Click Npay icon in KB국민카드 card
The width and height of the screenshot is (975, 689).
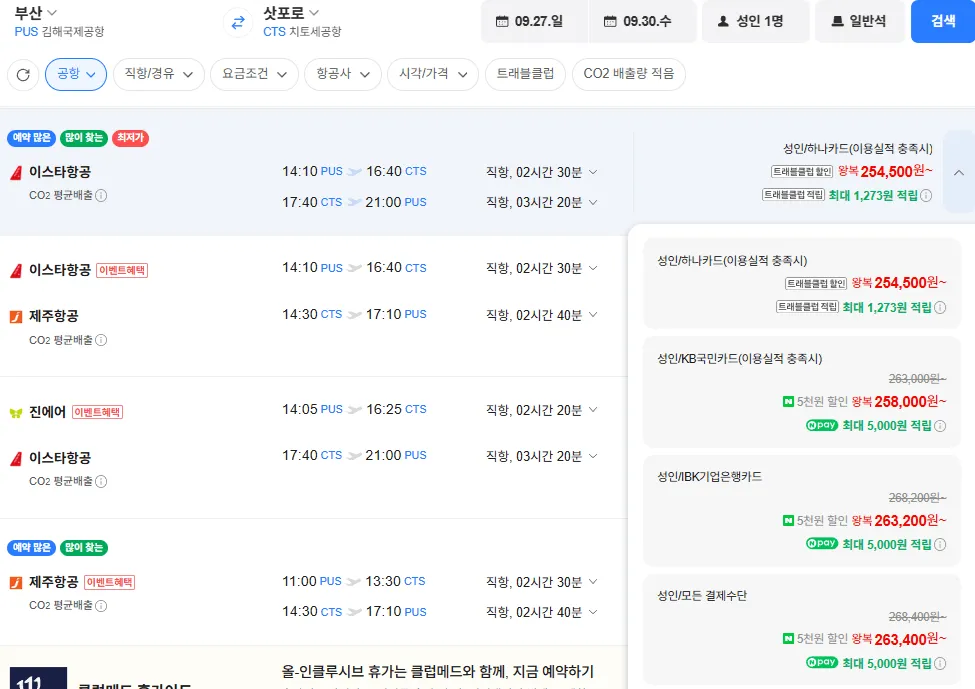point(821,425)
